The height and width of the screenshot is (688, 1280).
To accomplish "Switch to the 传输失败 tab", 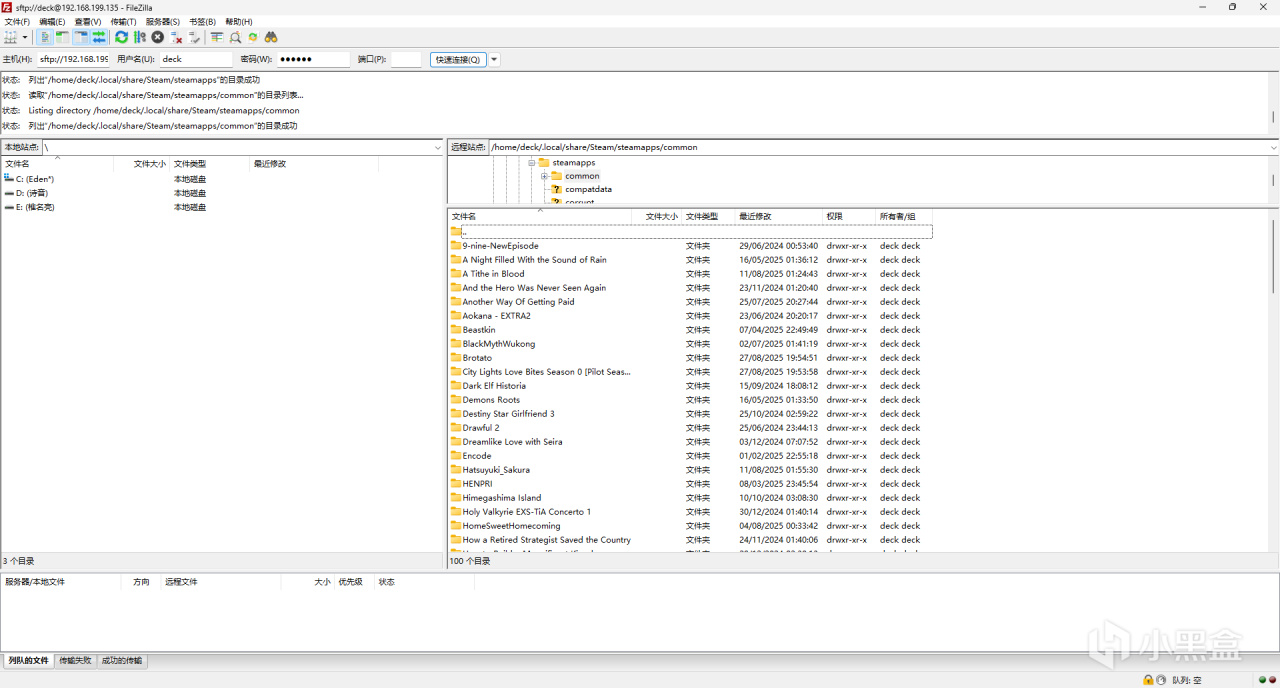I will pos(75,661).
